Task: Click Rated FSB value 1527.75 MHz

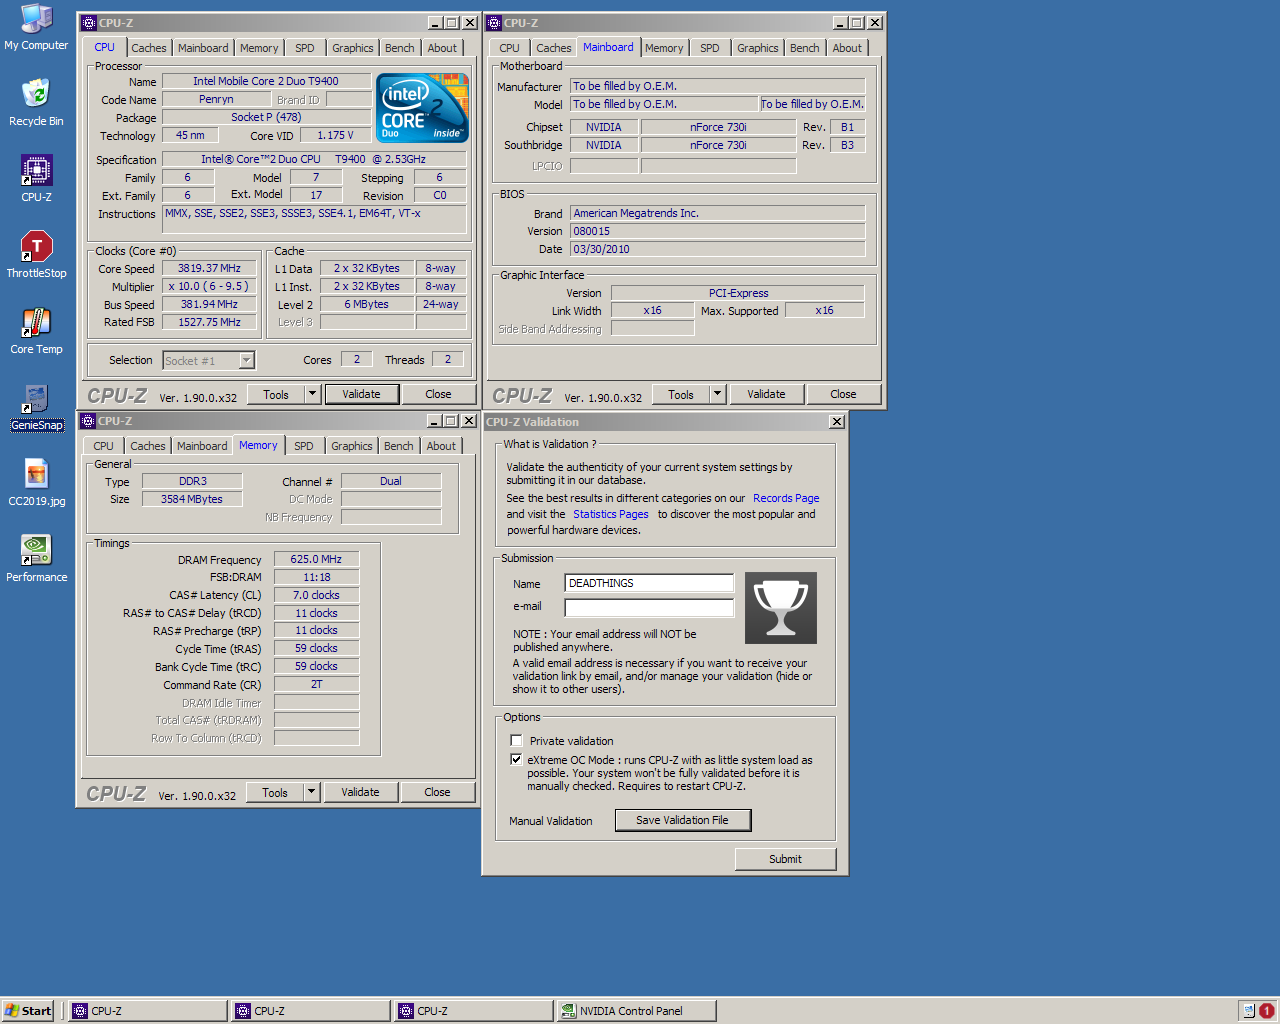Action: (x=209, y=322)
